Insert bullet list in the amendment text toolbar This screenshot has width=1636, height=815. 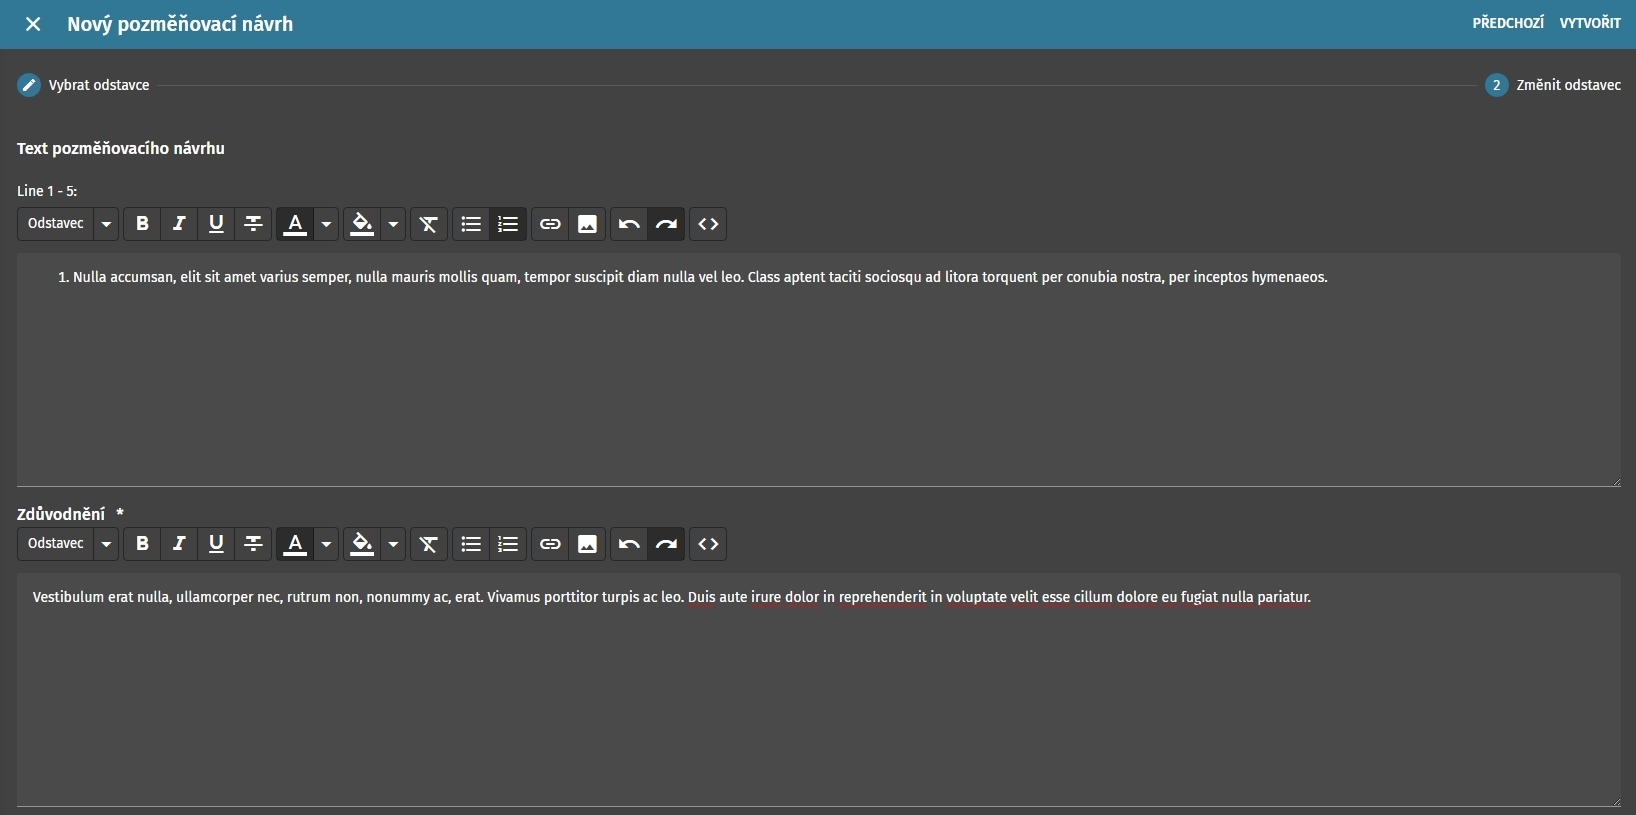[471, 224]
